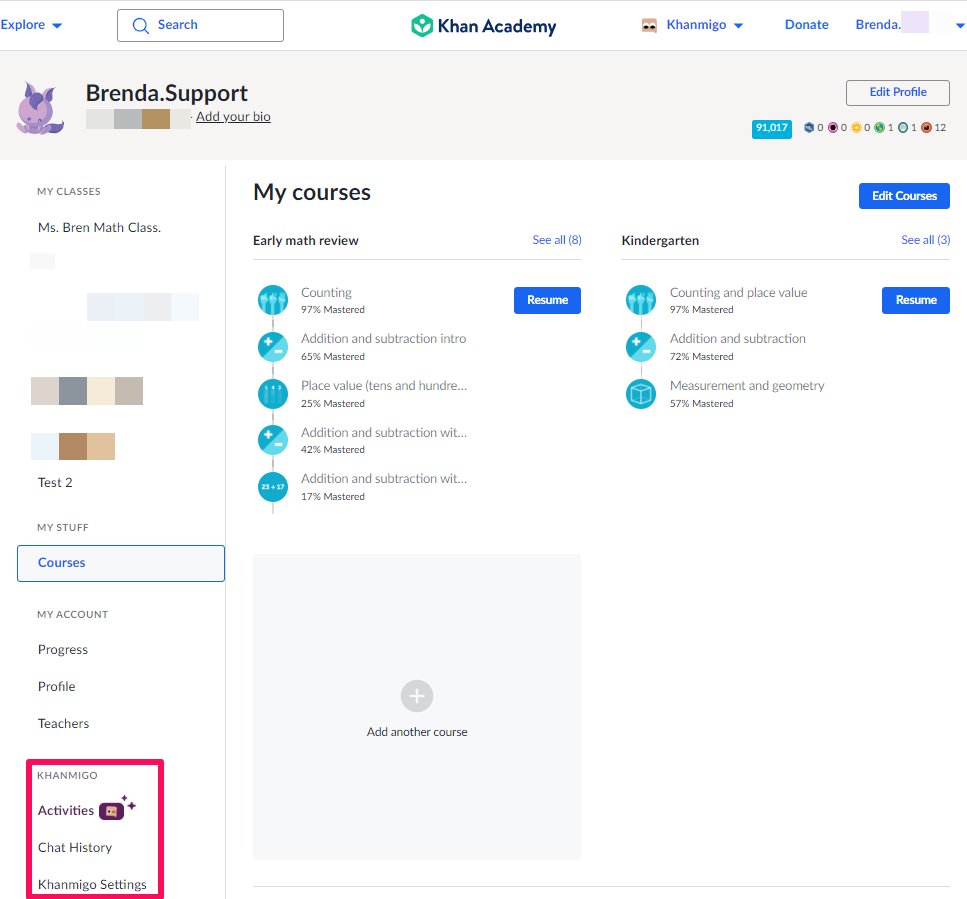
Task: Click the dark blue badge icon beside 91,017
Action: click(809, 128)
